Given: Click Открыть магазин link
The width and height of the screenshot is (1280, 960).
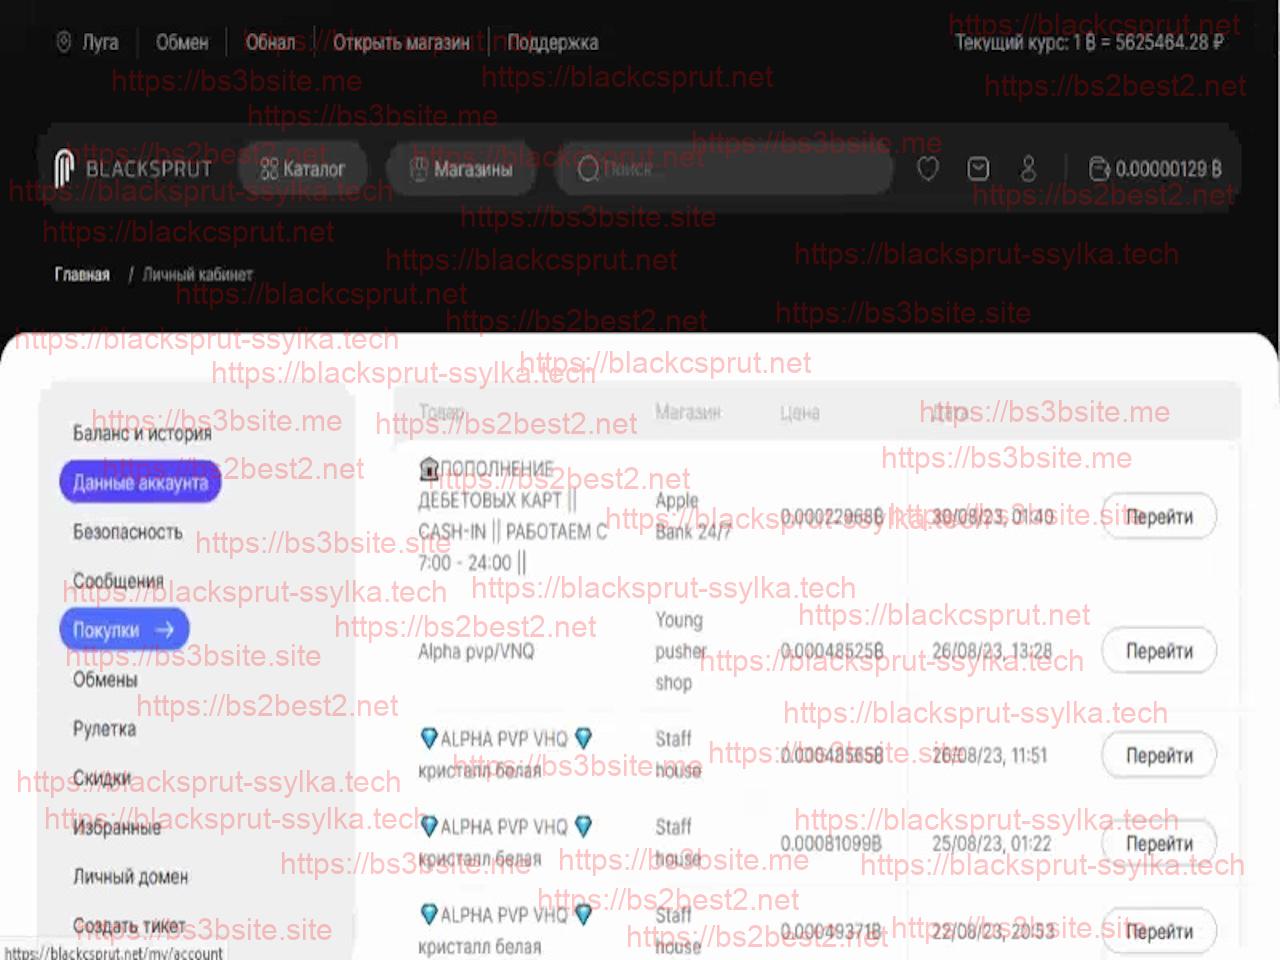Looking at the screenshot, I should (401, 42).
